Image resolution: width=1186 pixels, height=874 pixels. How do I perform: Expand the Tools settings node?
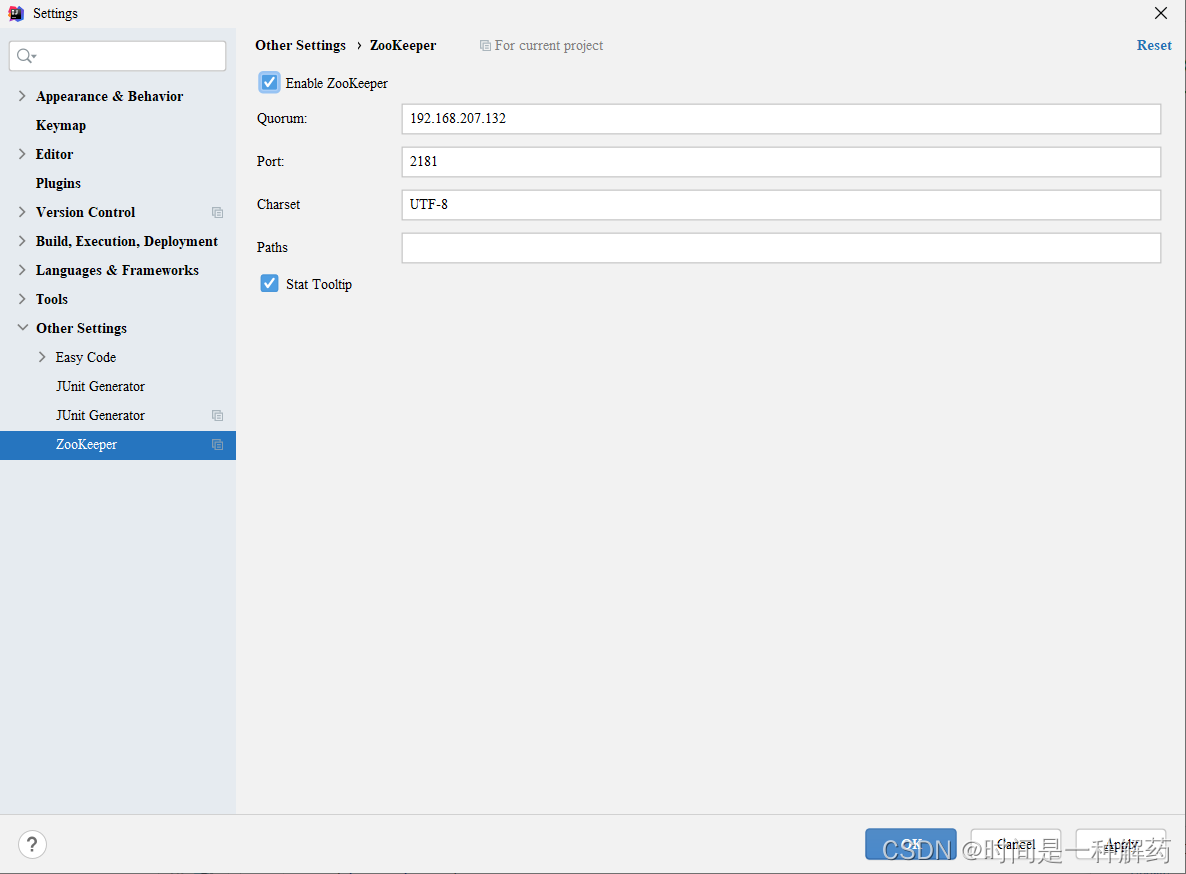coord(22,299)
